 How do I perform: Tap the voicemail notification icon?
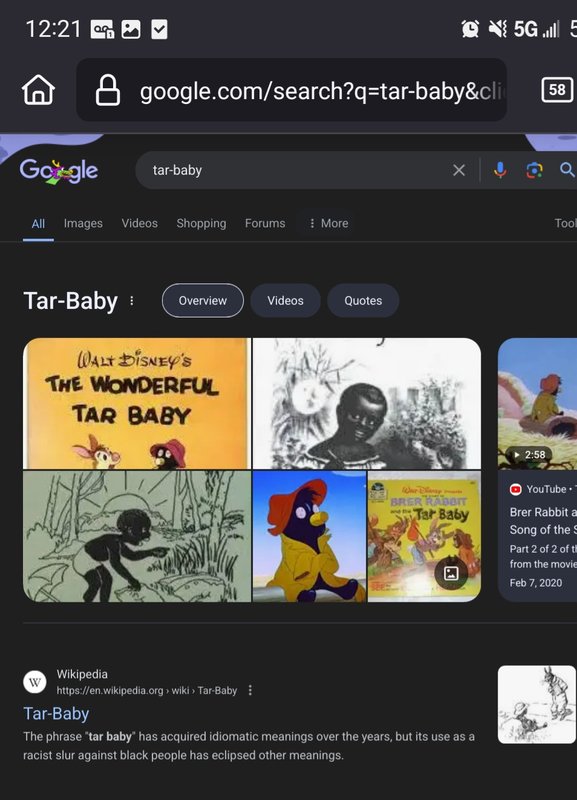102,30
